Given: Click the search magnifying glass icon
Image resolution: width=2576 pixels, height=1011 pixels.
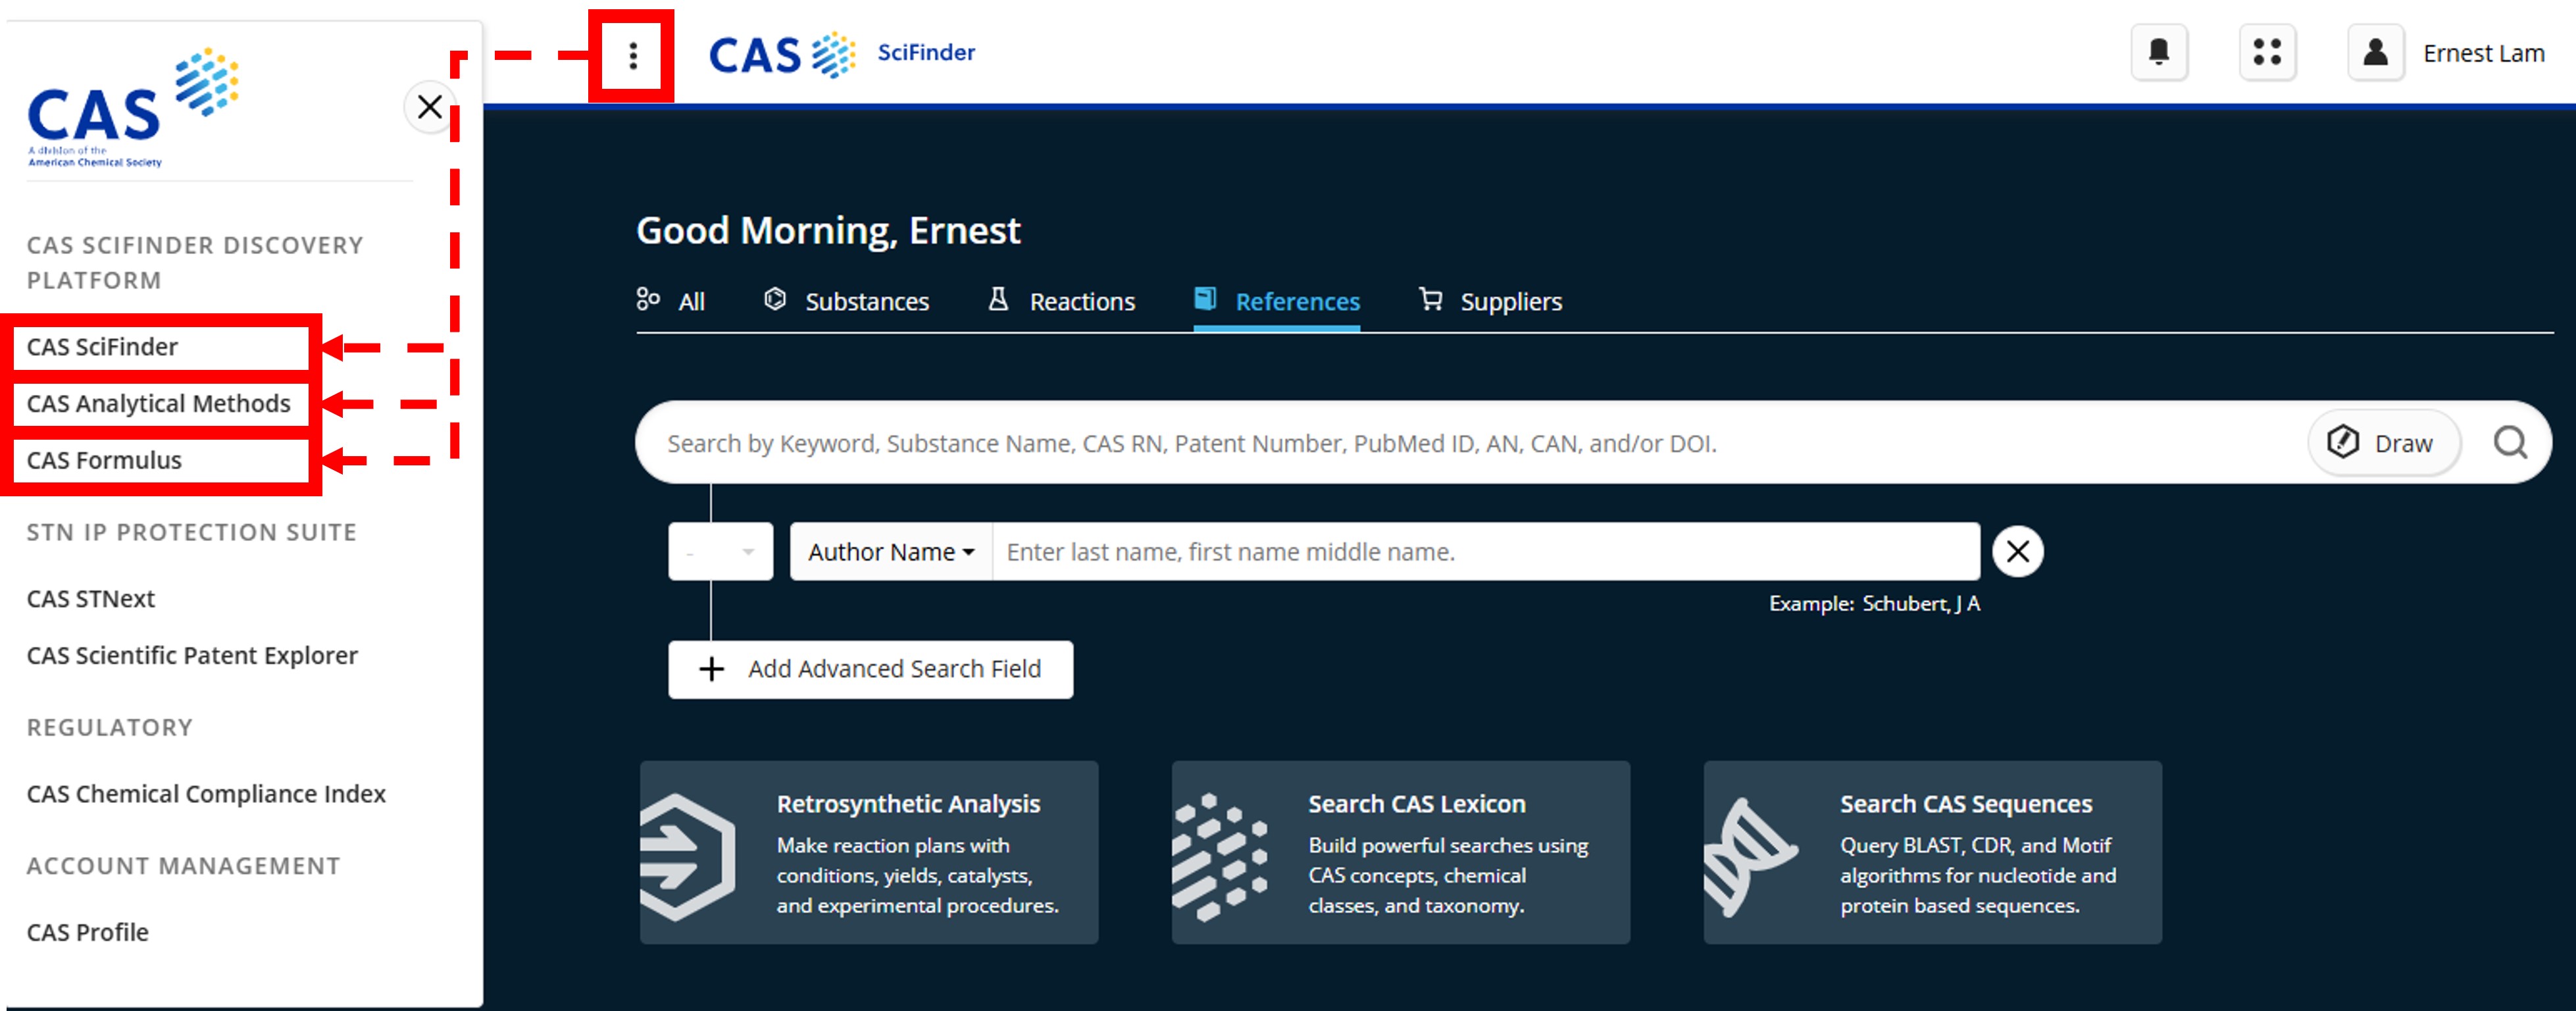Looking at the screenshot, I should coord(2511,443).
